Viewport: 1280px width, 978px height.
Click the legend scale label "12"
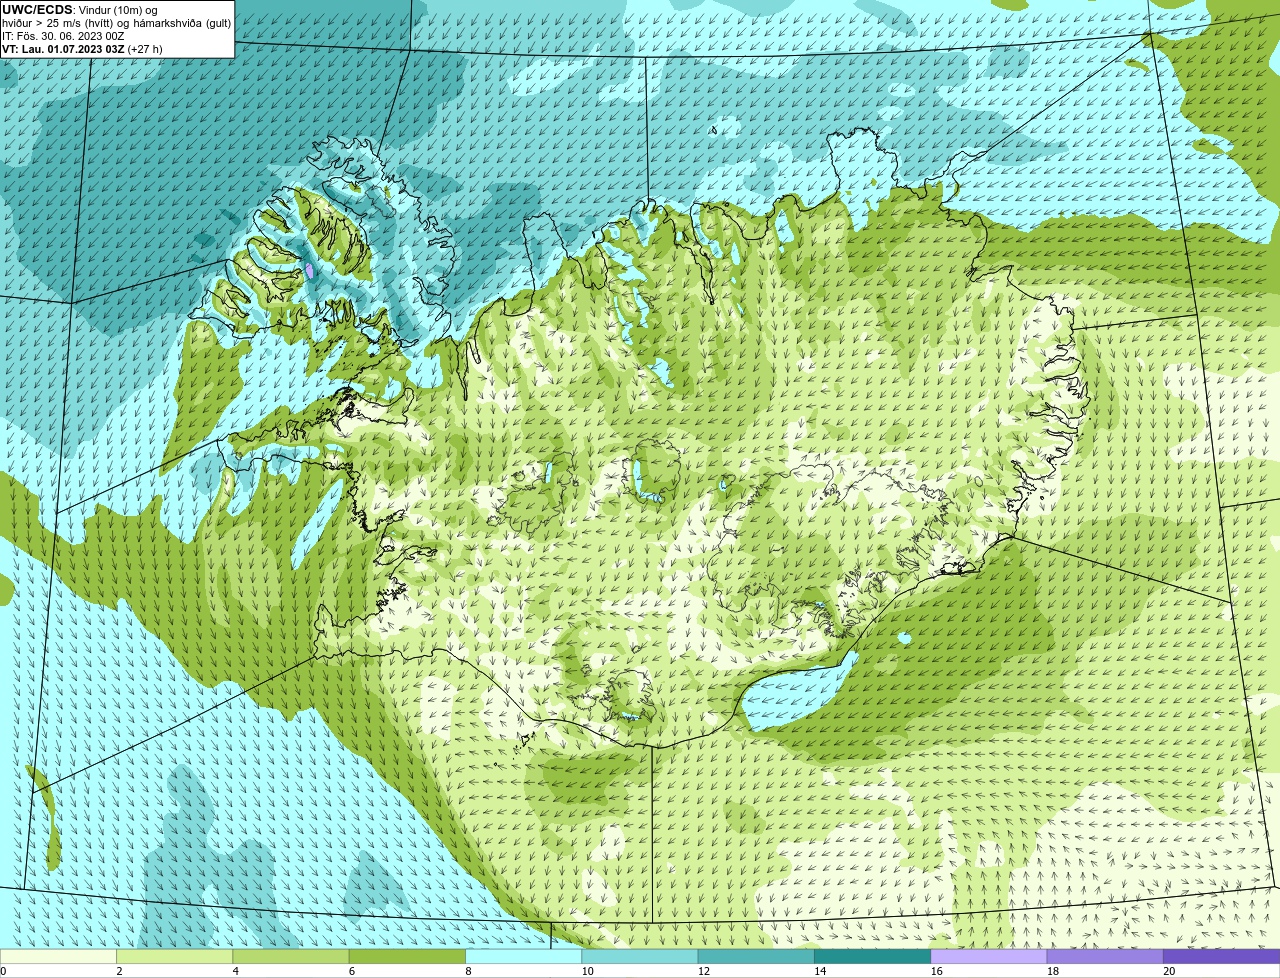coord(704,971)
